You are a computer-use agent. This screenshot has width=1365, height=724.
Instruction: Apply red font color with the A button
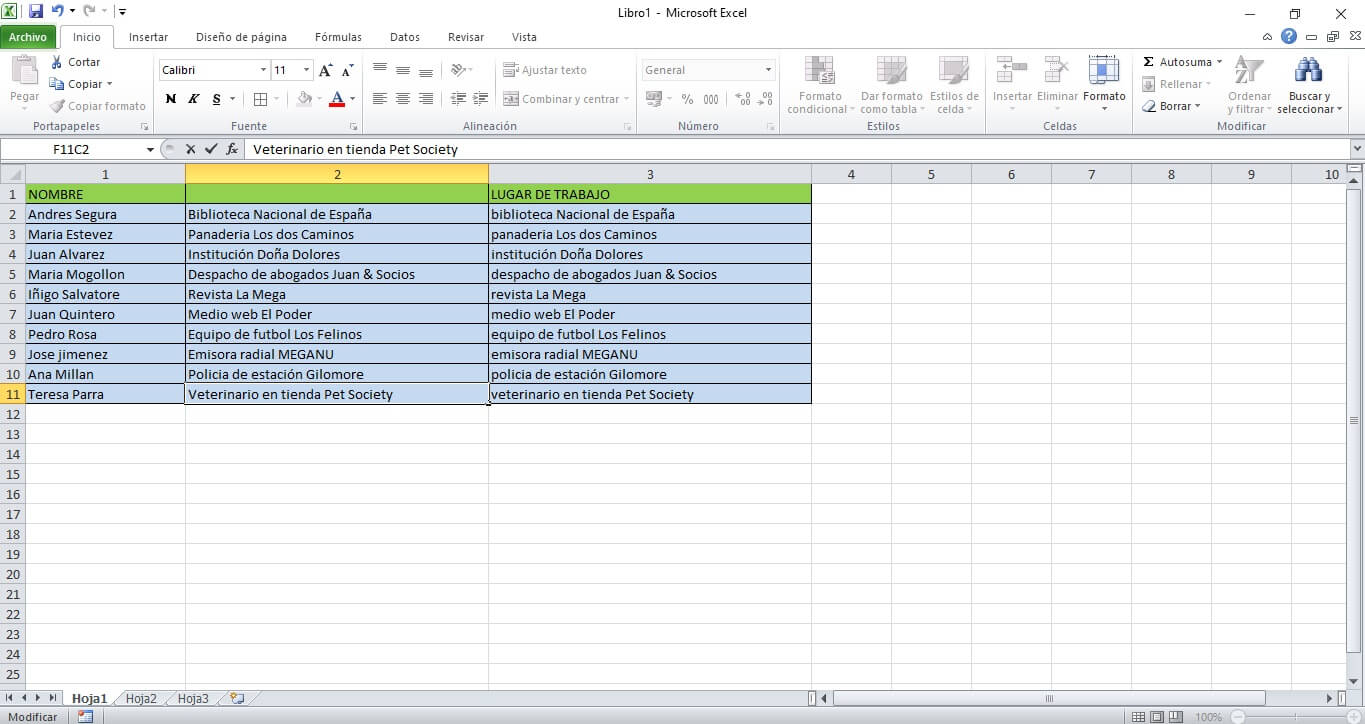pos(337,99)
